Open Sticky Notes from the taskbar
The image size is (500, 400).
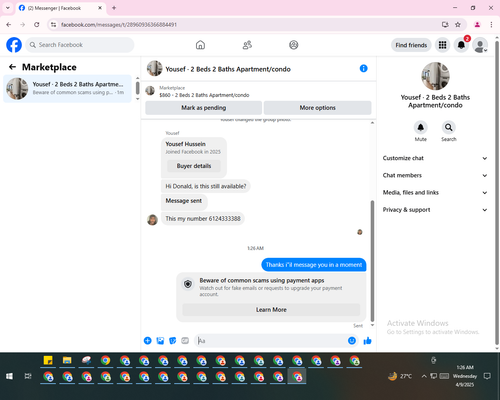(48, 360)
